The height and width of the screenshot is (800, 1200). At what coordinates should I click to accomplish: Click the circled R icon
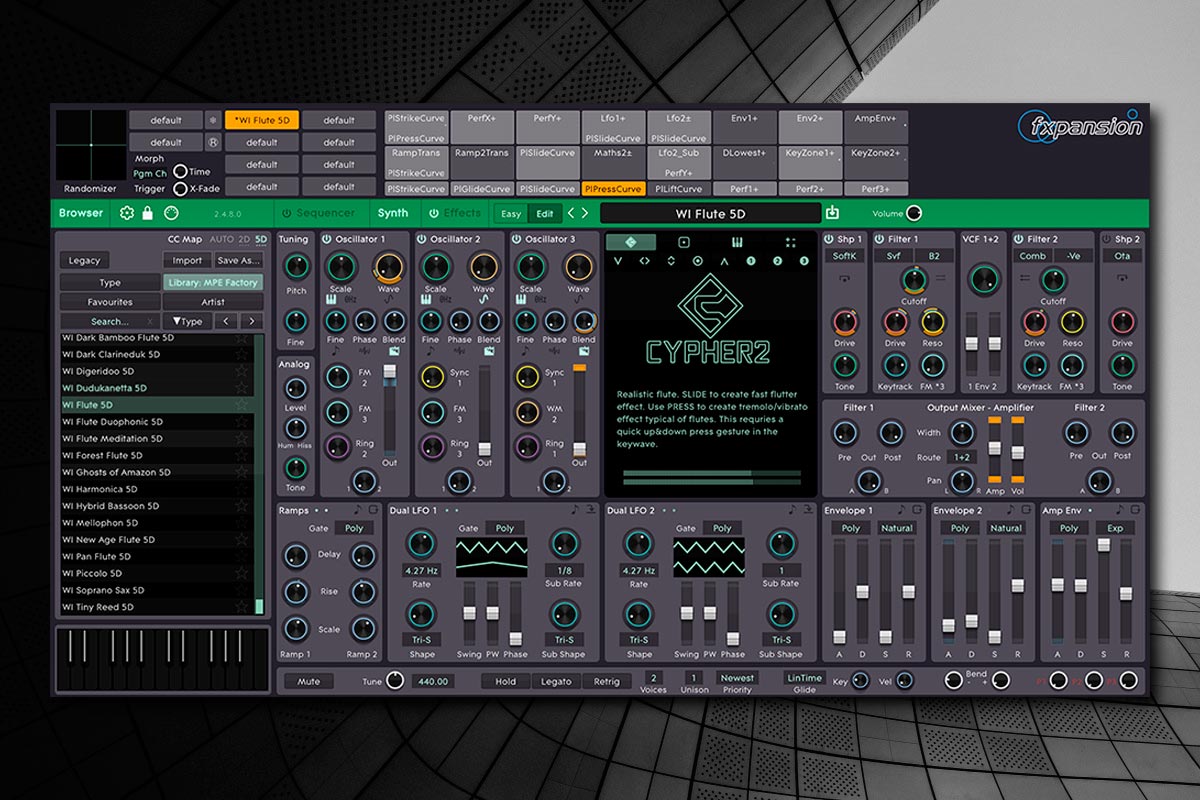(x=211, y=142)
